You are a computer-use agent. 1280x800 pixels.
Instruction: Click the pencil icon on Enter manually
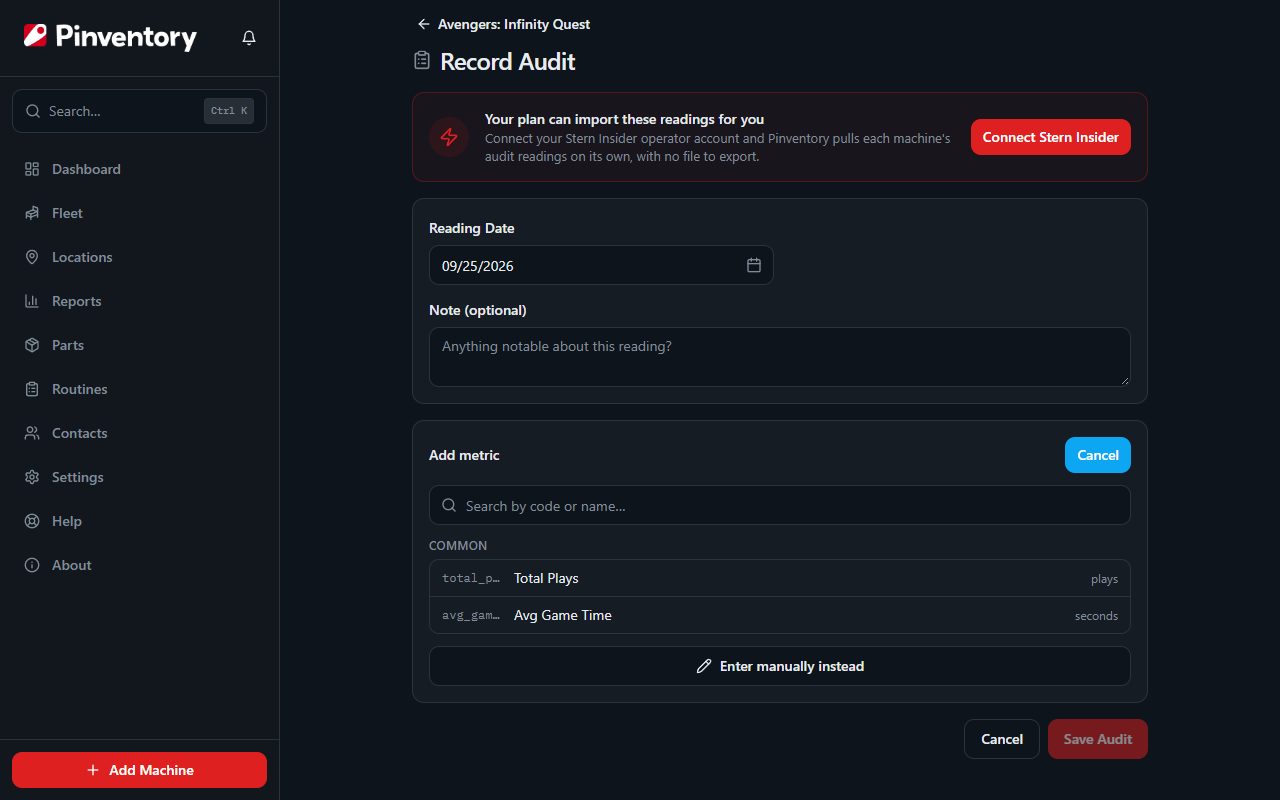704,666
